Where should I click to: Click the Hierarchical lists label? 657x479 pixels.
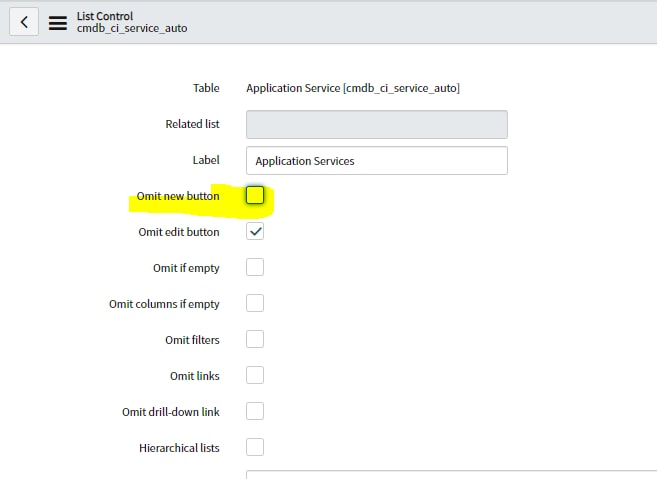click(179, 448)
